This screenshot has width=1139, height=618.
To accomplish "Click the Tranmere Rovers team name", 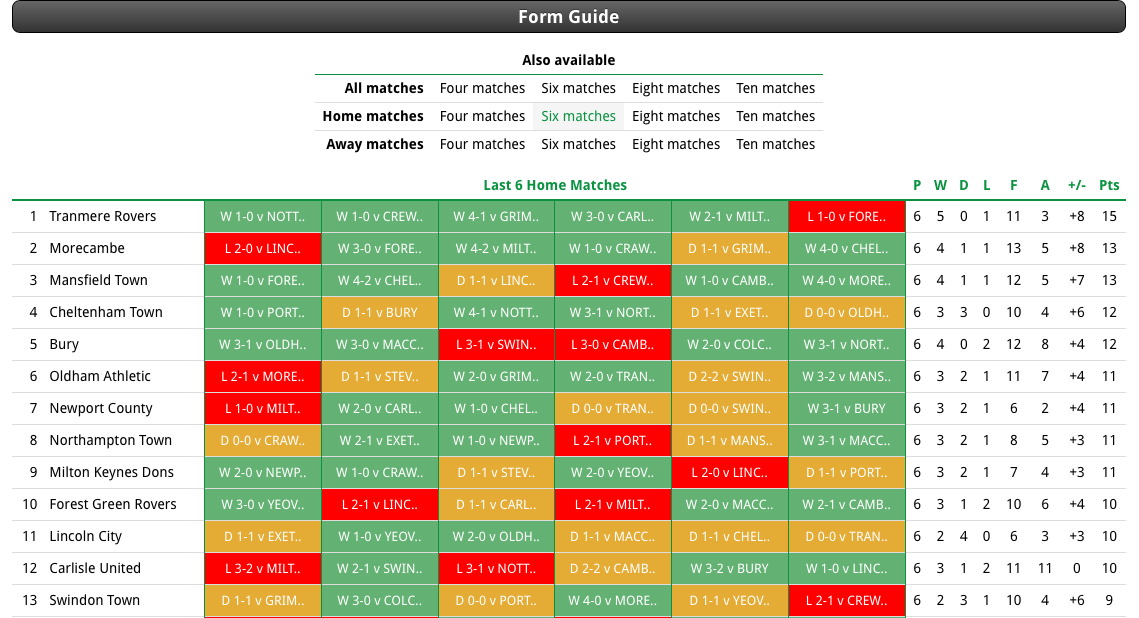I will (x=102, y=216).
